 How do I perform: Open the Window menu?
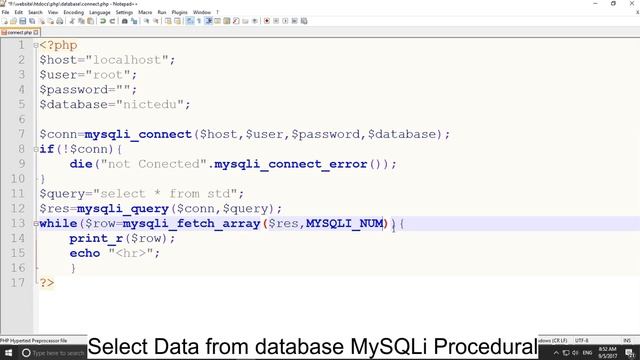(202, 12)
